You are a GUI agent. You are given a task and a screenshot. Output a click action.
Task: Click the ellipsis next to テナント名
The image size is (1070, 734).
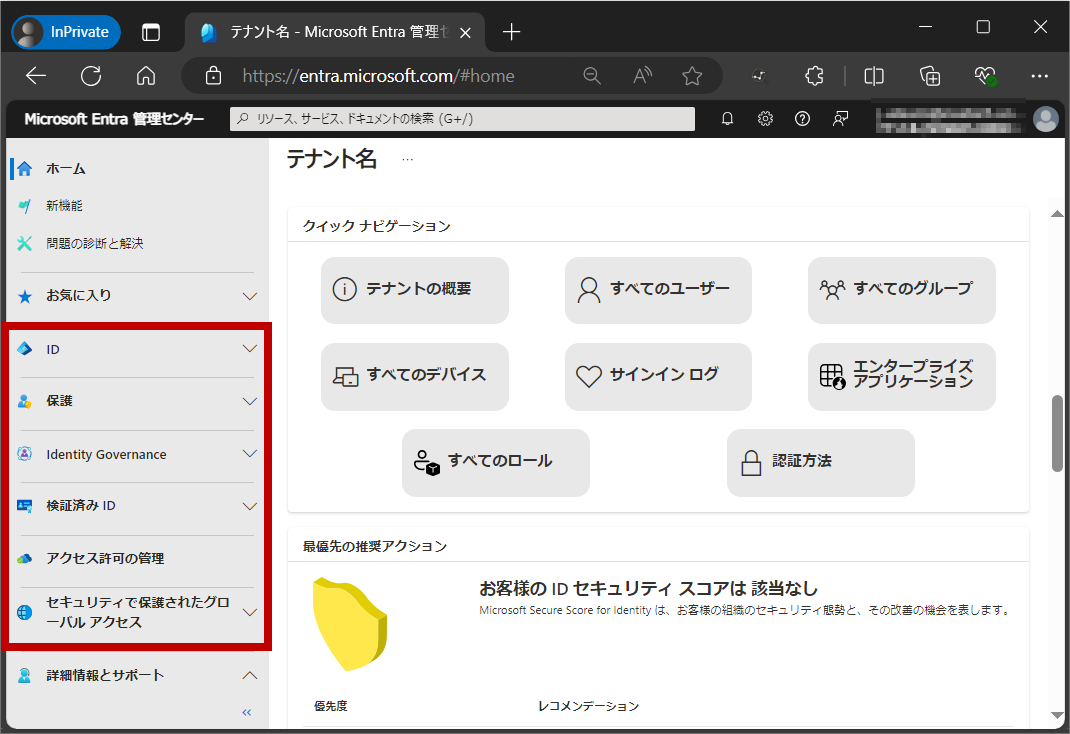[407, 160]
